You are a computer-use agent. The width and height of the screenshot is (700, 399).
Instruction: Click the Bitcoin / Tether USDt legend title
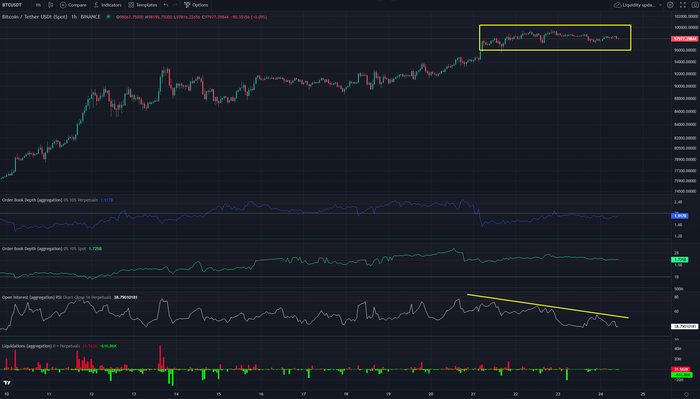[x=51, y=17]
